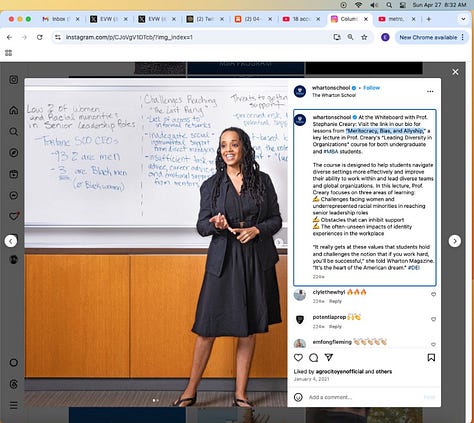This screenshot has height=423, width=474.
Task: Save the post with bookmark icon
Action: click(431, 358)
